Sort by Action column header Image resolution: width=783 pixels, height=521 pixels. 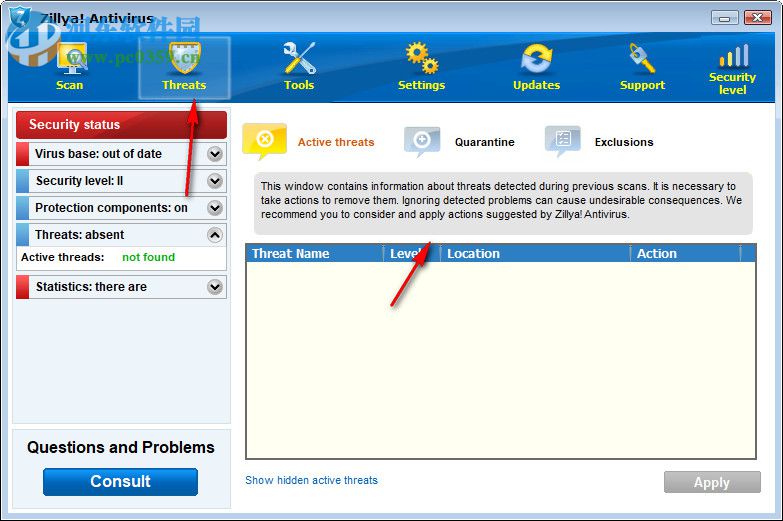pos(685,253)
